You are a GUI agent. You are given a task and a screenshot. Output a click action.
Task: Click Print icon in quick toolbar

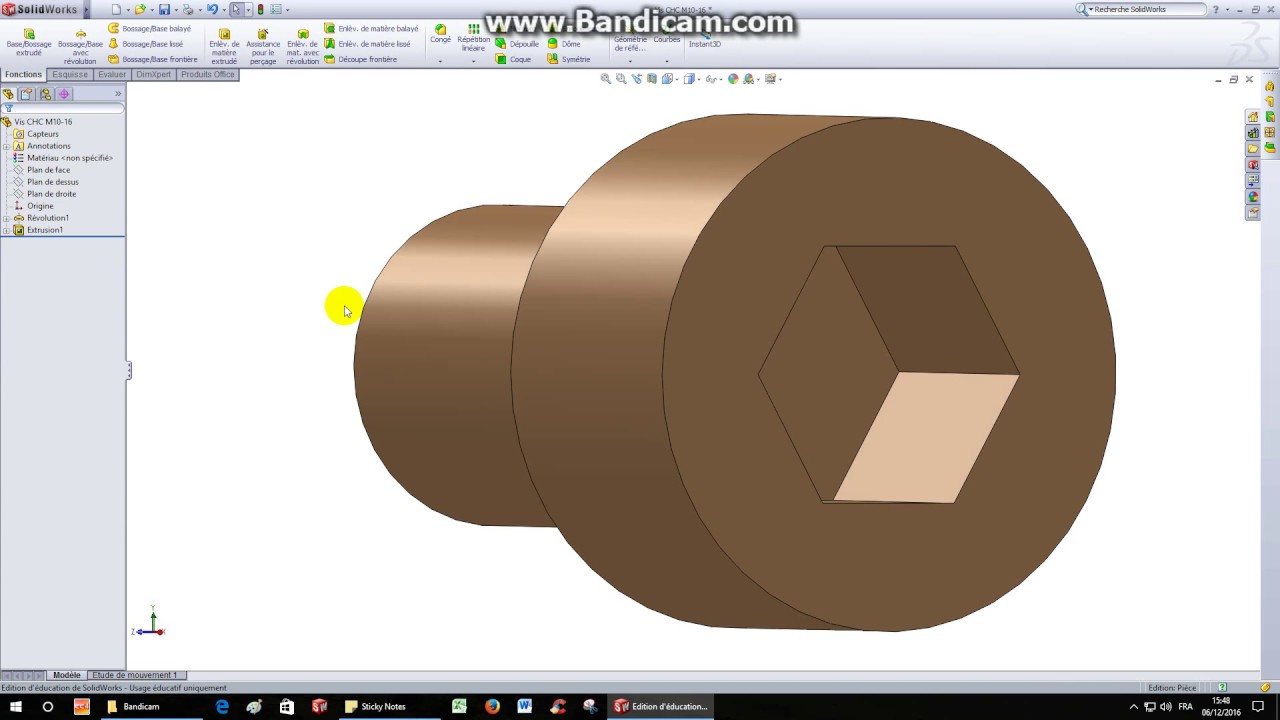tap(188, 9)
